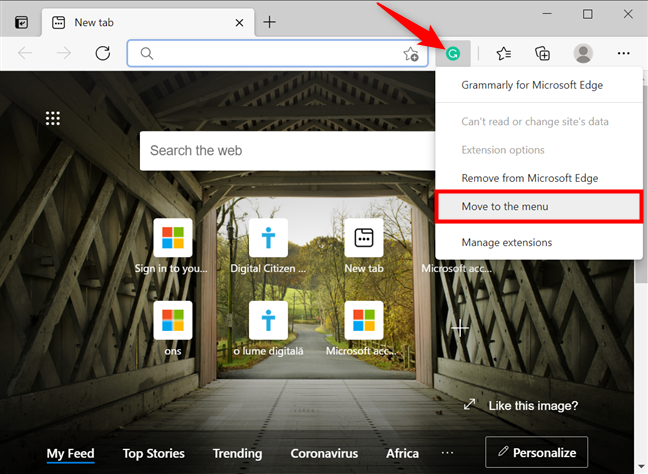648x474 pixels.
Task: Choose 'Remove from Microsoft Edge'
Action: (539, 178)
